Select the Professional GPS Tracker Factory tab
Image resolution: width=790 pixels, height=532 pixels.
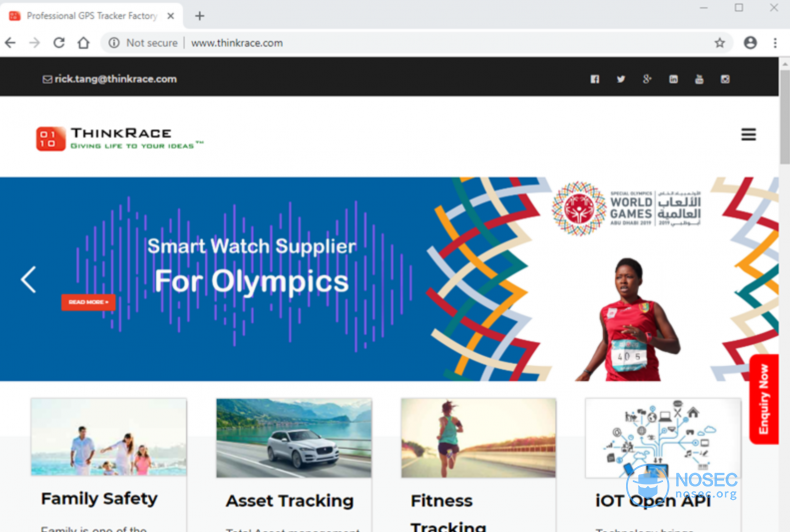coord(92,16)
